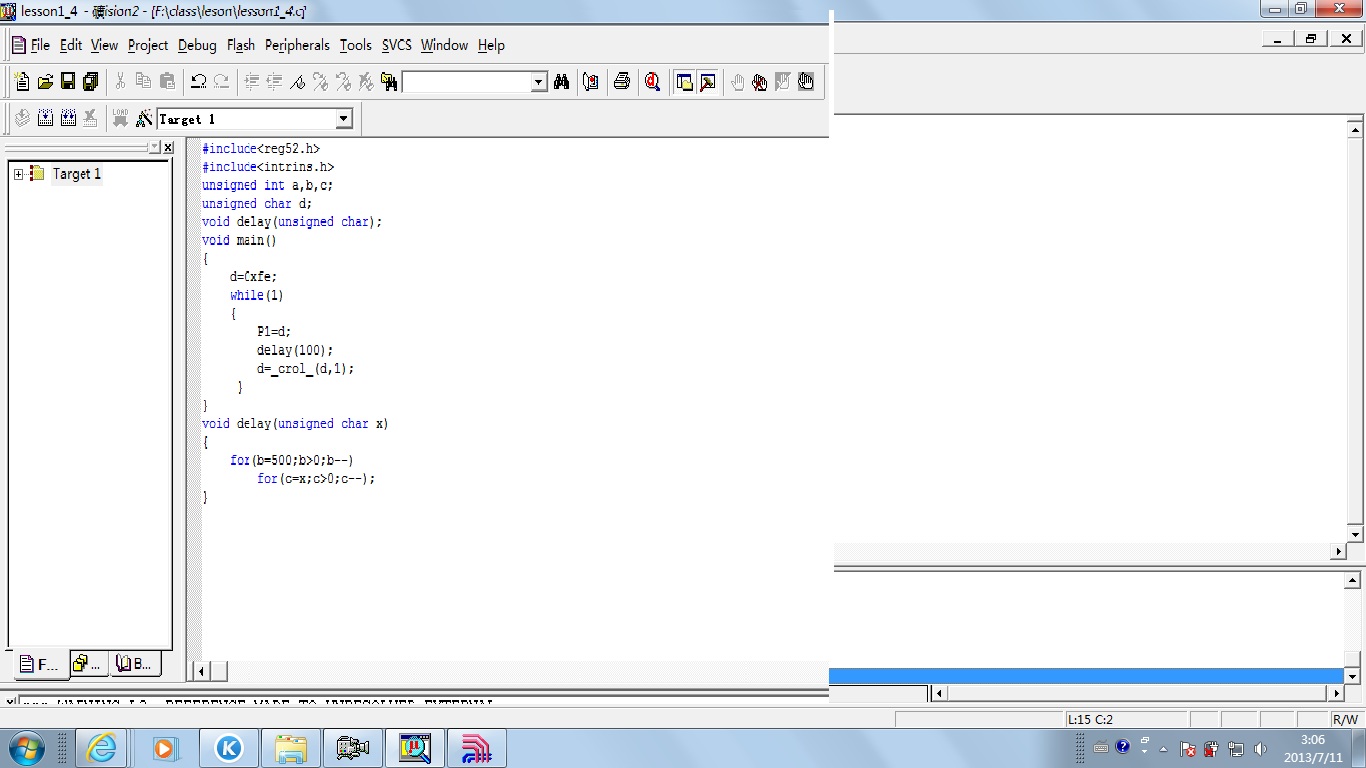Open the Target 1 selection dropdown
1366x768 pixels.
click(344, 119)
